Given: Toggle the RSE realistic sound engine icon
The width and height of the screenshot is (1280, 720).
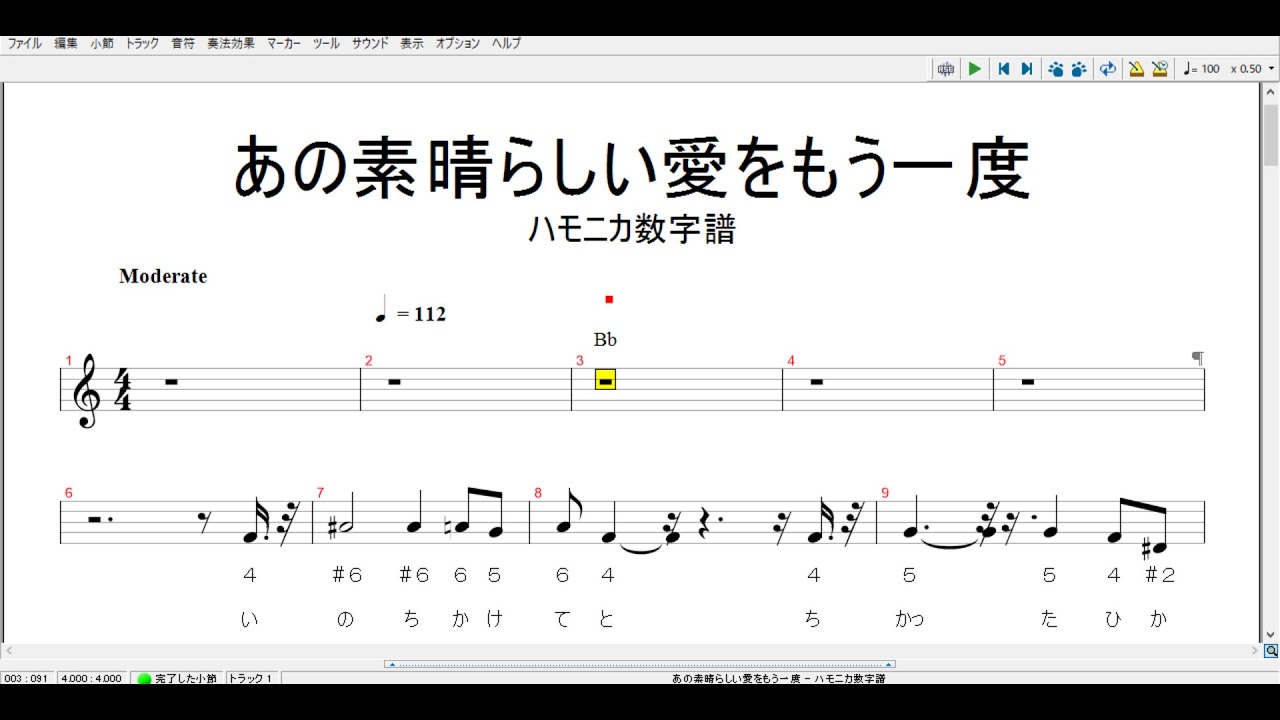Looking at the screenshot, I should (x=945, y=69).
